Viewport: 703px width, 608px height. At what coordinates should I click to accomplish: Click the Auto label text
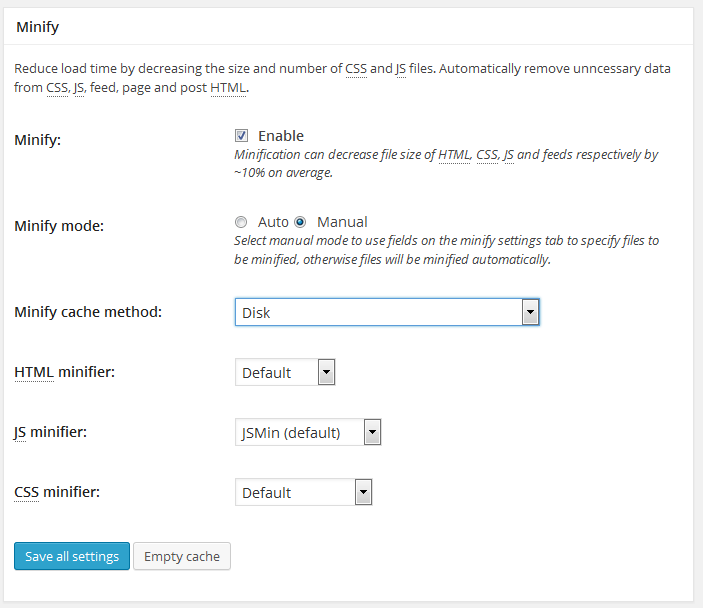point(273,222)
